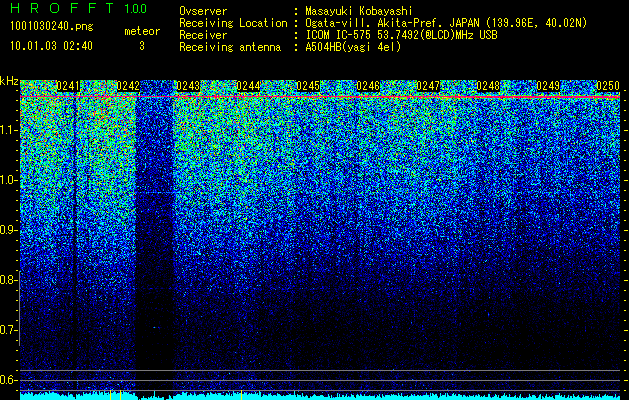Click the 0248 time marker
The width and height of the screenshot is (629, 400).
[x=488, y=86]
